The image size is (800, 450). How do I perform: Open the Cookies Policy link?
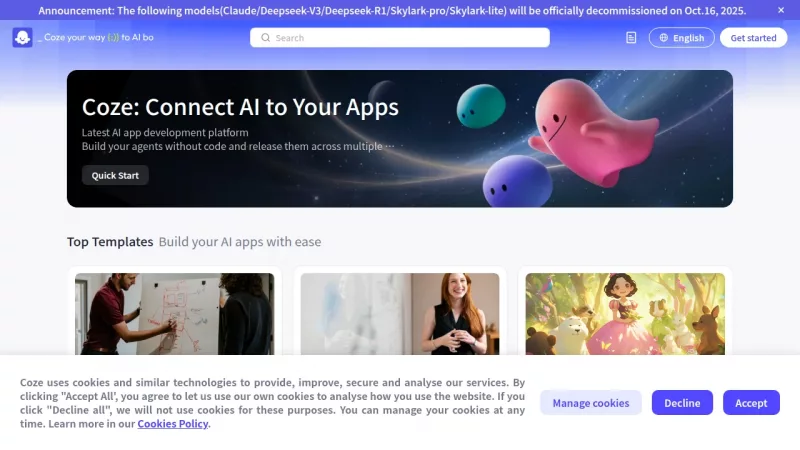(172, 423)
